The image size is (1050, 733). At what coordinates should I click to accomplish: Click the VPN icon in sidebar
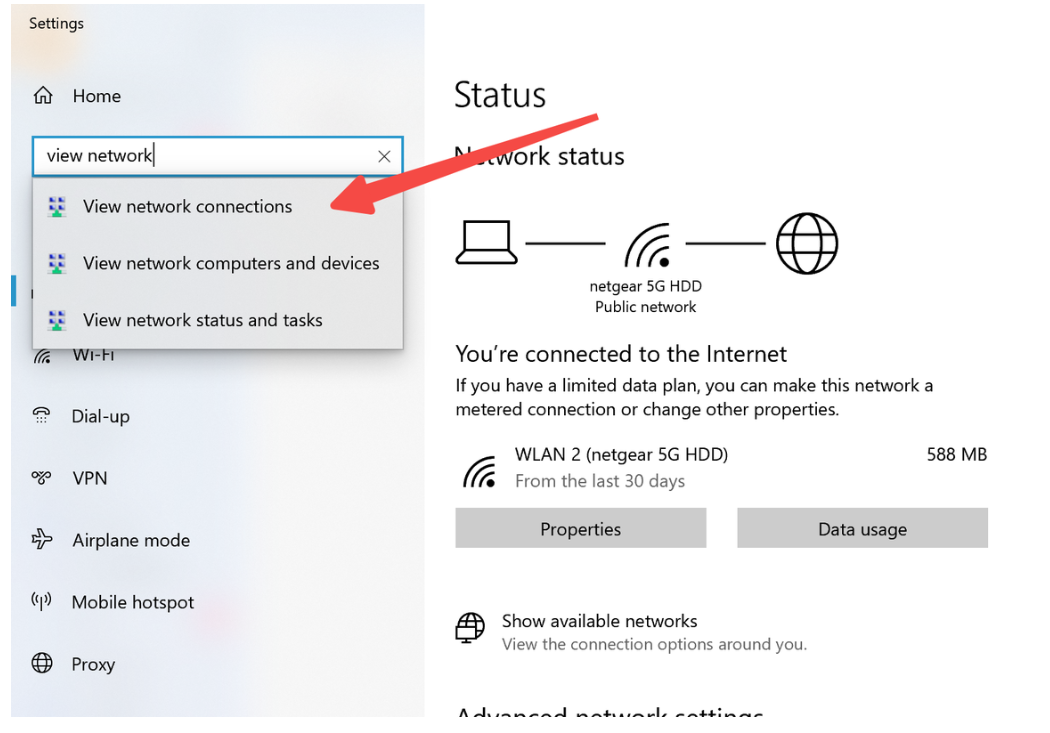tap(42, 478)
